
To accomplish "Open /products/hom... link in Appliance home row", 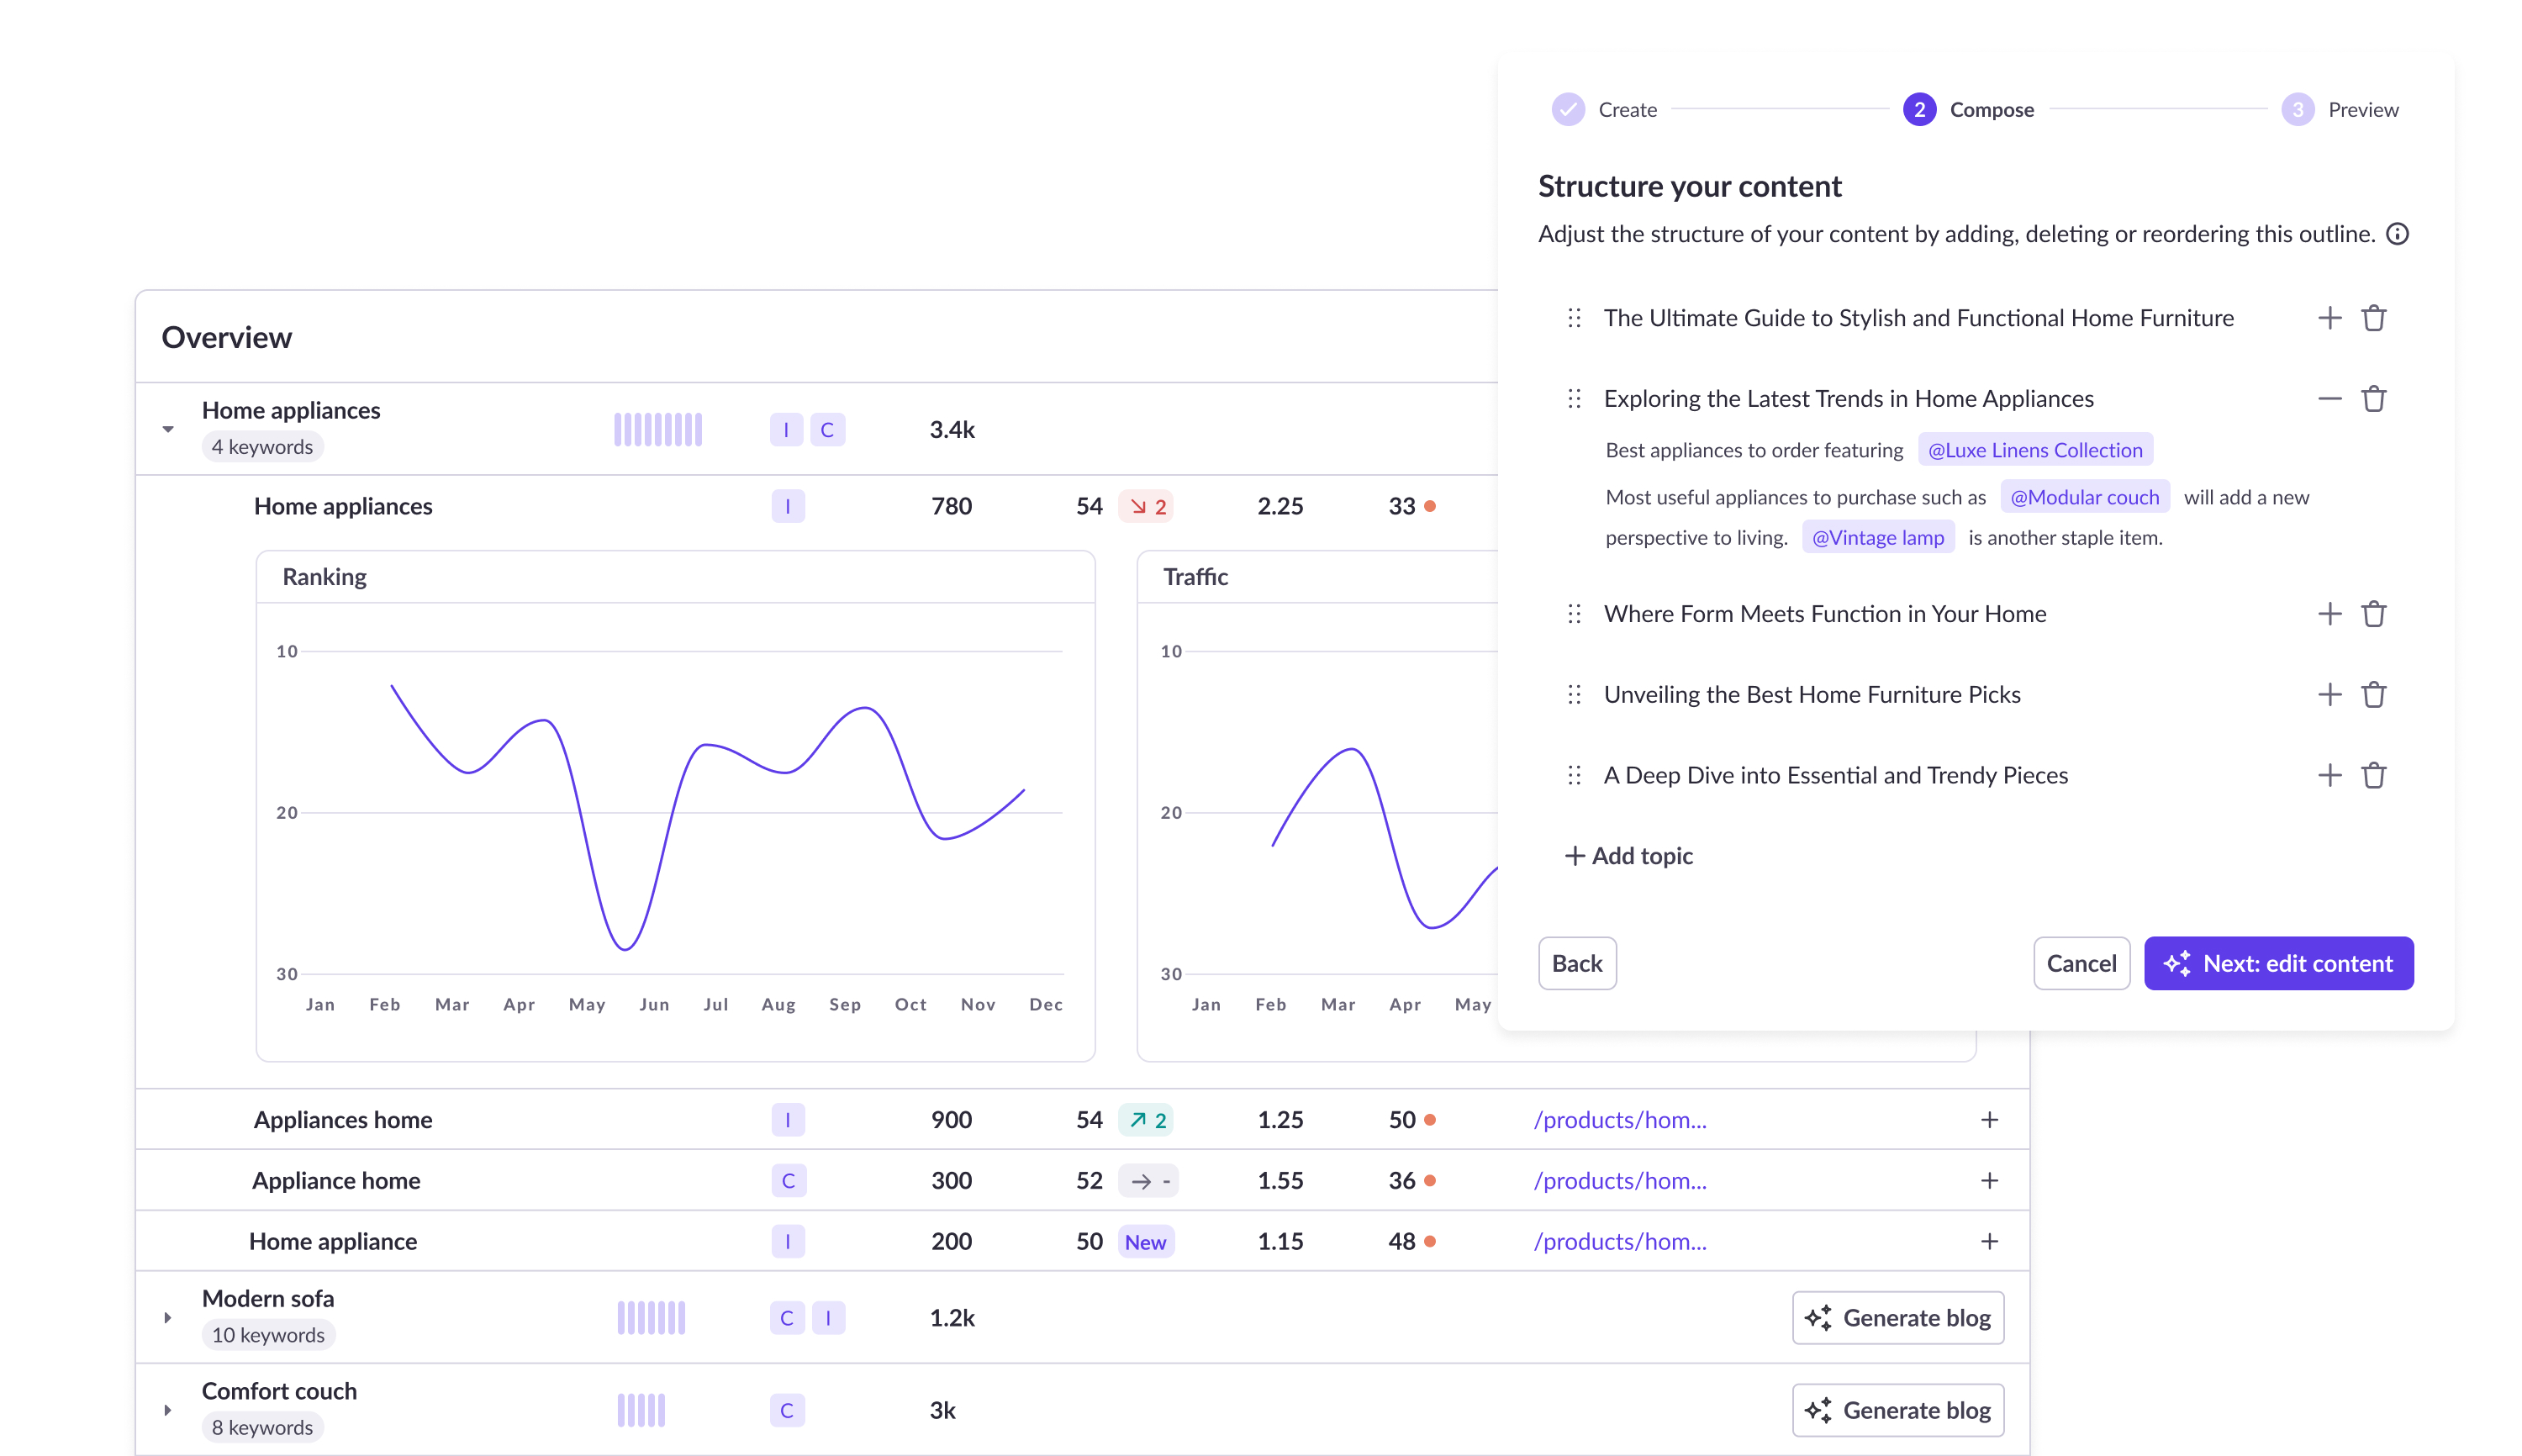I will pyautogui.click(x=1620, y=1181).
